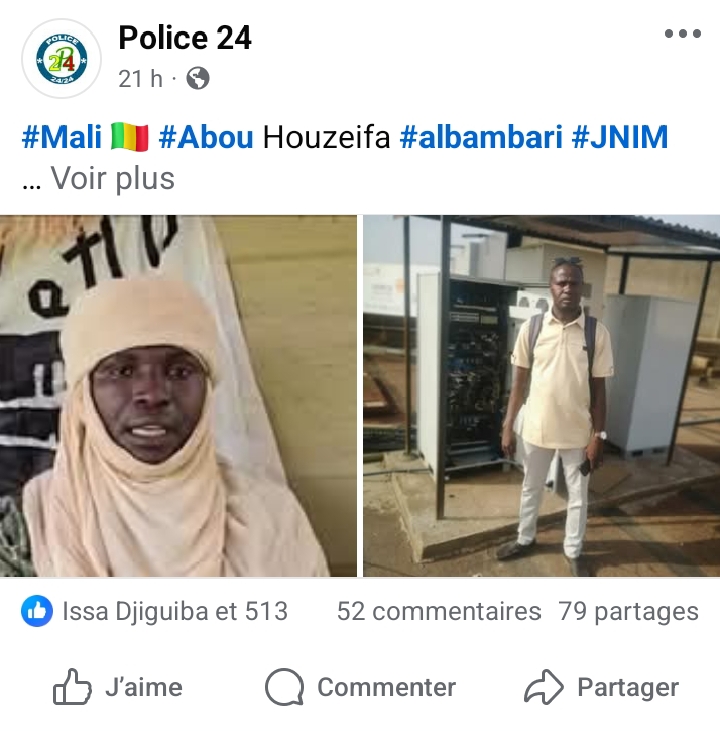Tap the Commenter speech bubble icon
The height and width of the screenshot is (731, 720).
(284, 687)
